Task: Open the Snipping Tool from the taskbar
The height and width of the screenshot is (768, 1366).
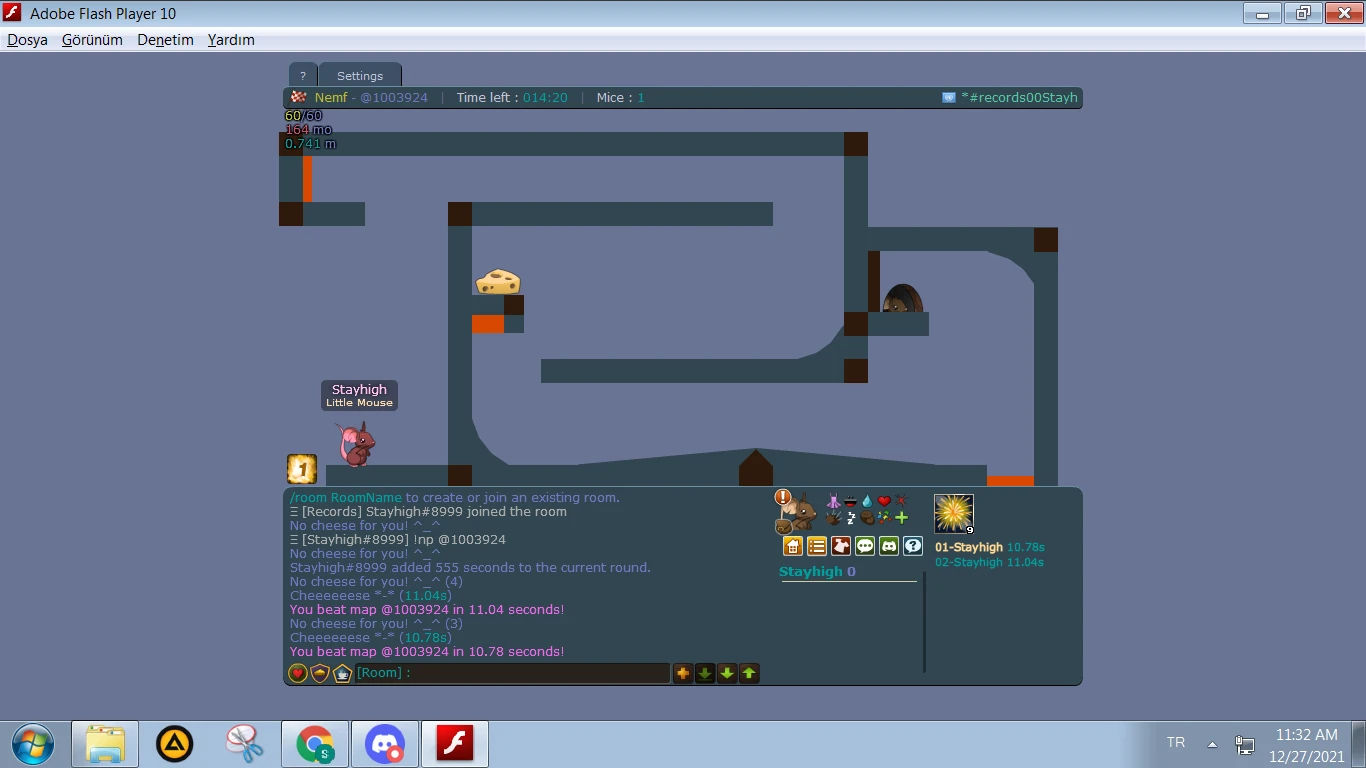Action: coord(245,744)
